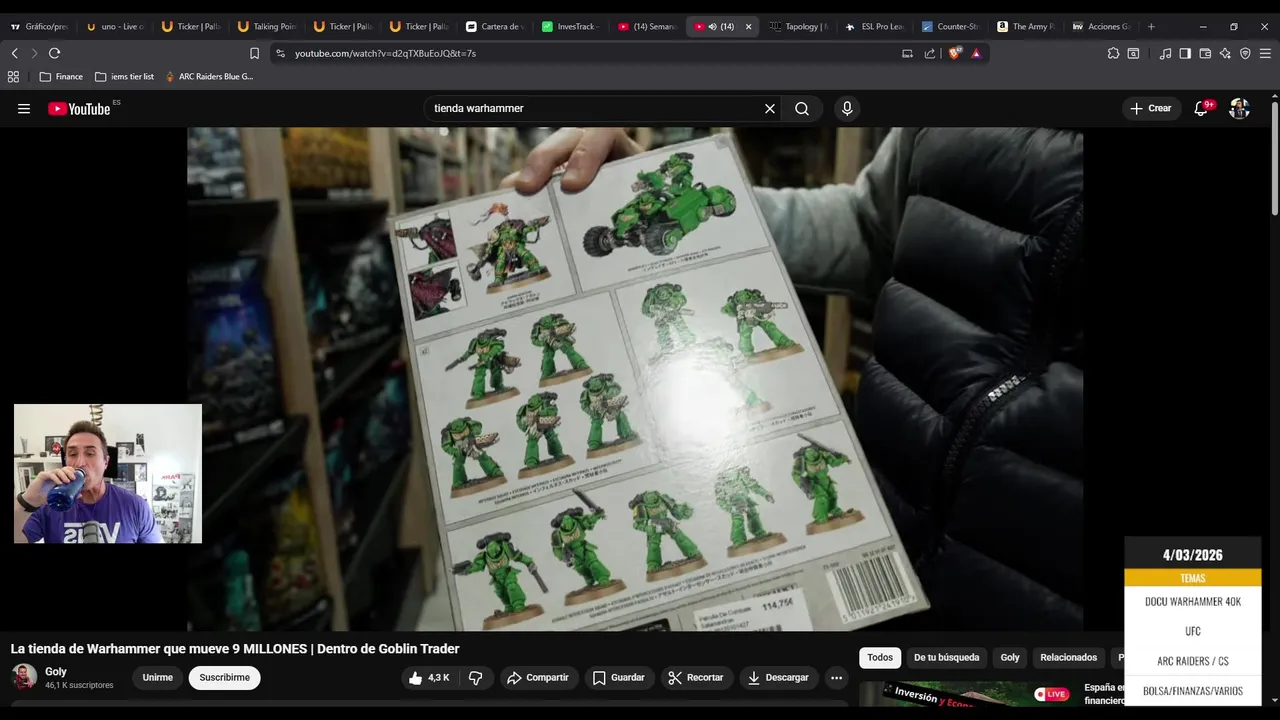Open ARC Raiders Blue G... bookmark
The height and width of the screenshot is (720, 1280).
pyautogui.click(x=209, y=76)
